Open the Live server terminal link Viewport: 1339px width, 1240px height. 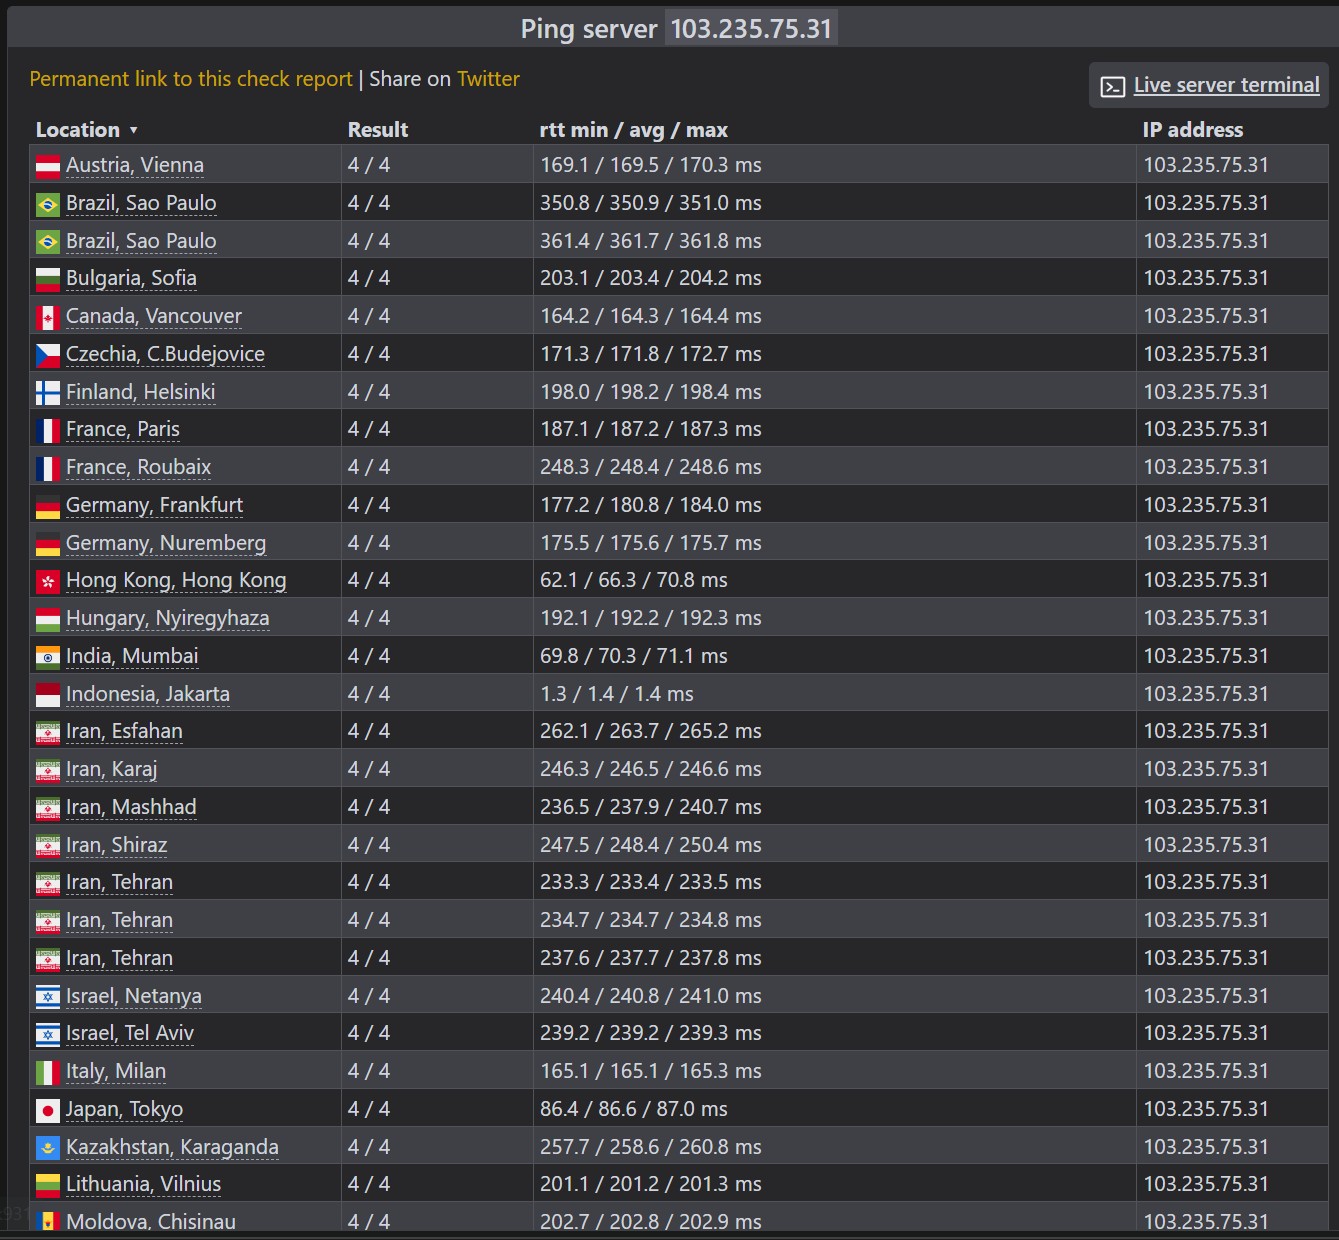click(1226, 85)
